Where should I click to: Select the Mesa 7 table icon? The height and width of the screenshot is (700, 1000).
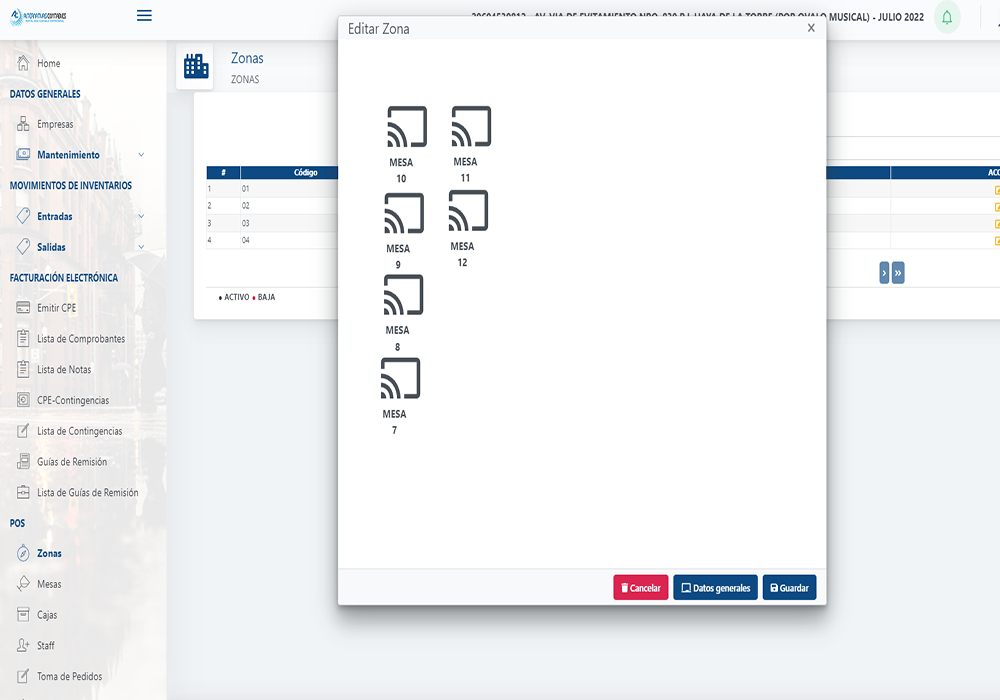pyautogui.click(x=400, y=379)
